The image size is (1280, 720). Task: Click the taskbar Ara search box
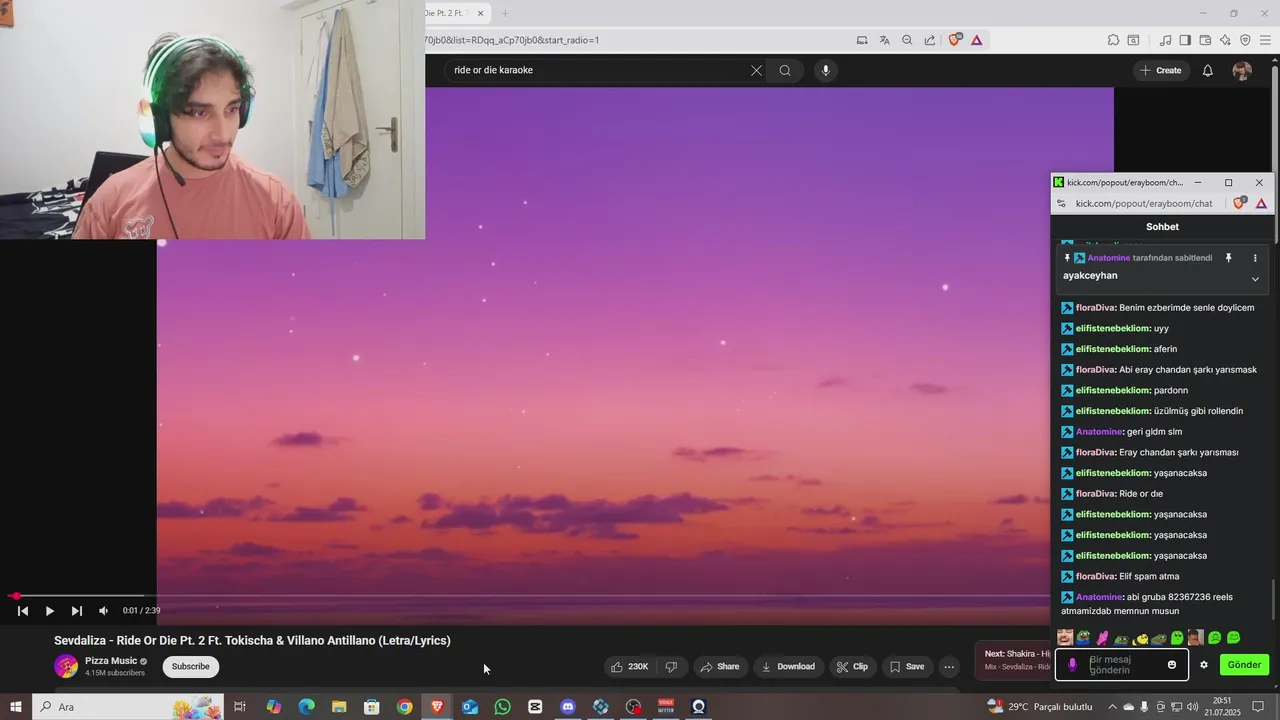128,707
